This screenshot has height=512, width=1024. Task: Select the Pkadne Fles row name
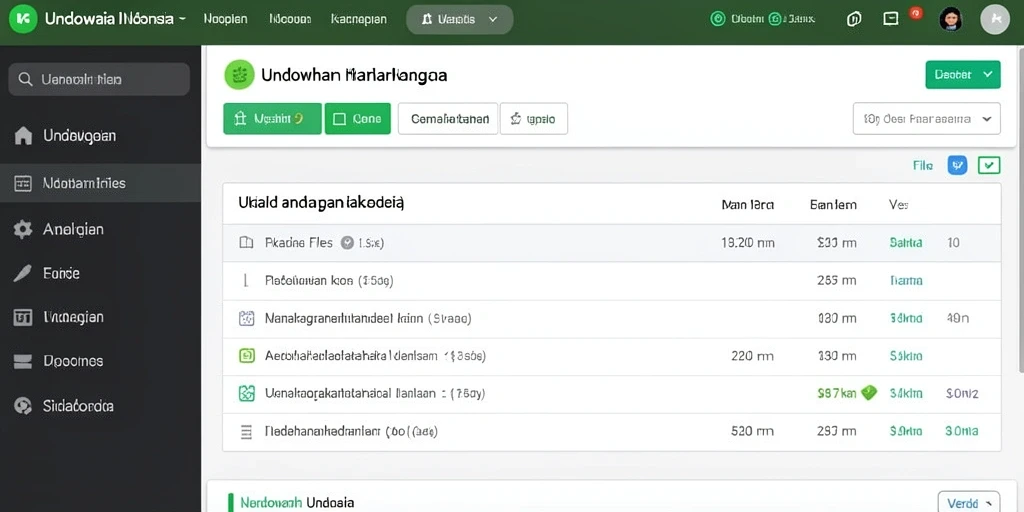pyautogui.click(x=299, y=243)
